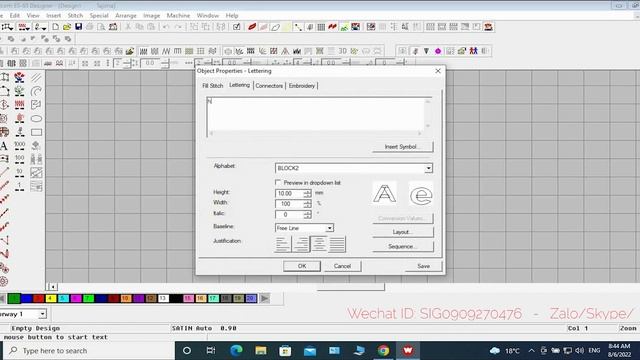640x360 pixels.
Task: Click the grid display icon in main toolbar
Action: pos(321,27)
